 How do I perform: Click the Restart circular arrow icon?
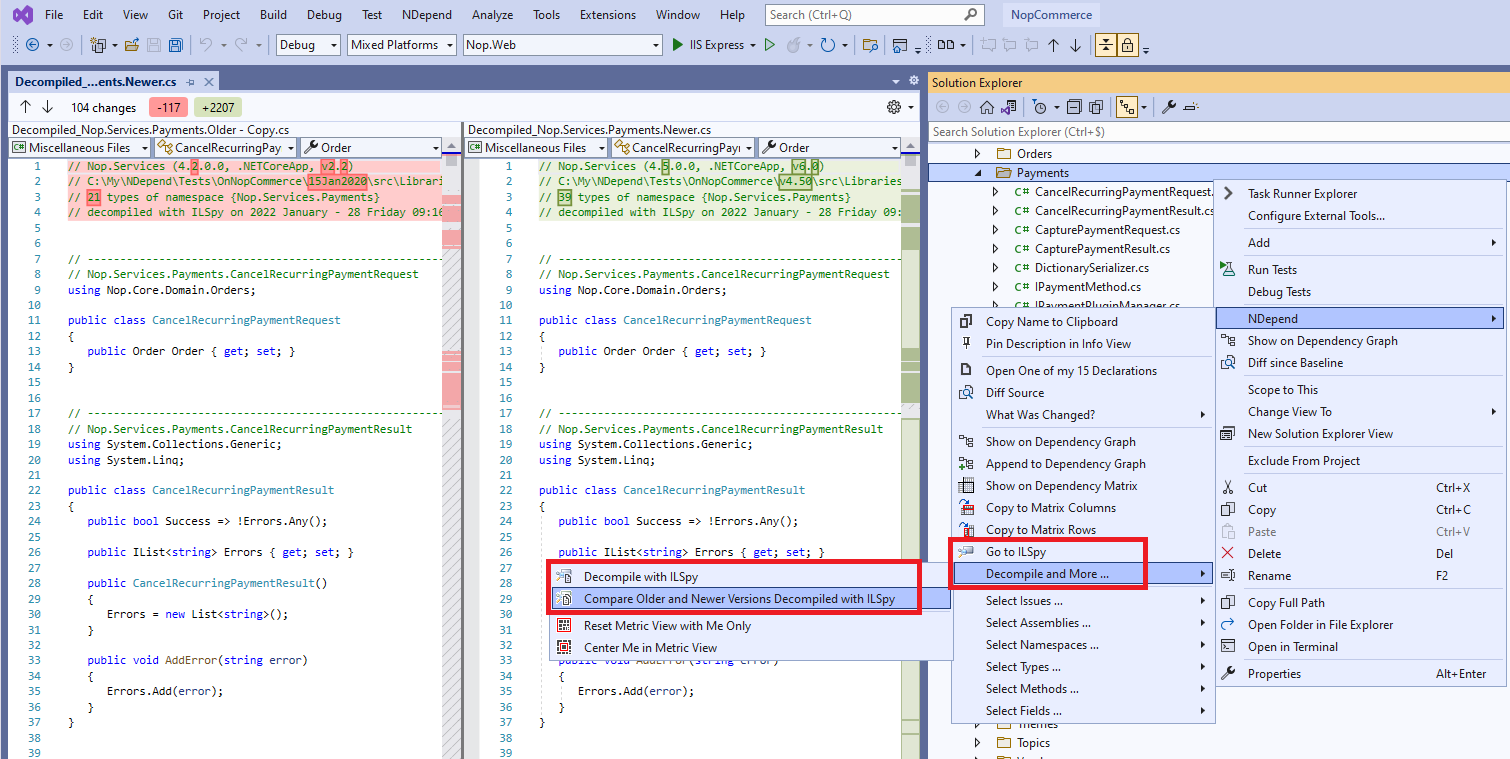(828, 45)
